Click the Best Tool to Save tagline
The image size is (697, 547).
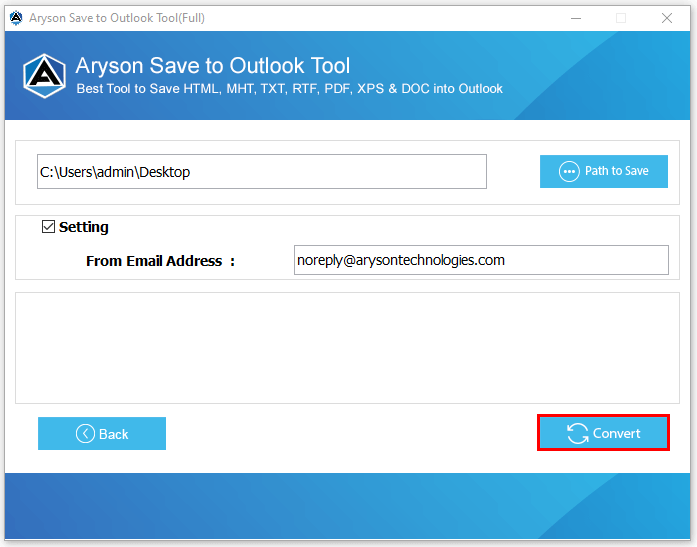click(x=289, y=89)
